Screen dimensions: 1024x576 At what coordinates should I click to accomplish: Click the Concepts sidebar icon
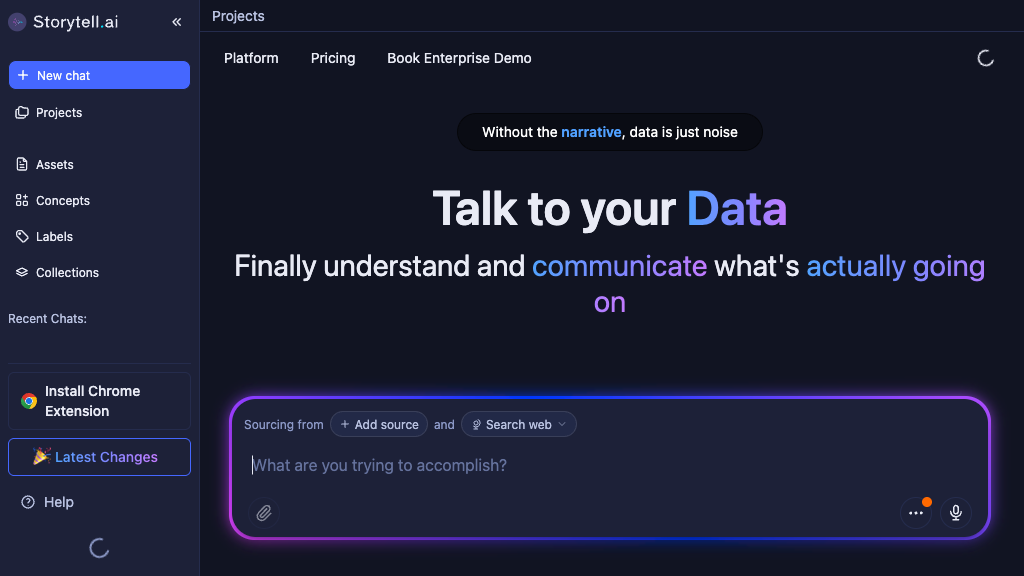pyautogui.click(x=22, y=200)
